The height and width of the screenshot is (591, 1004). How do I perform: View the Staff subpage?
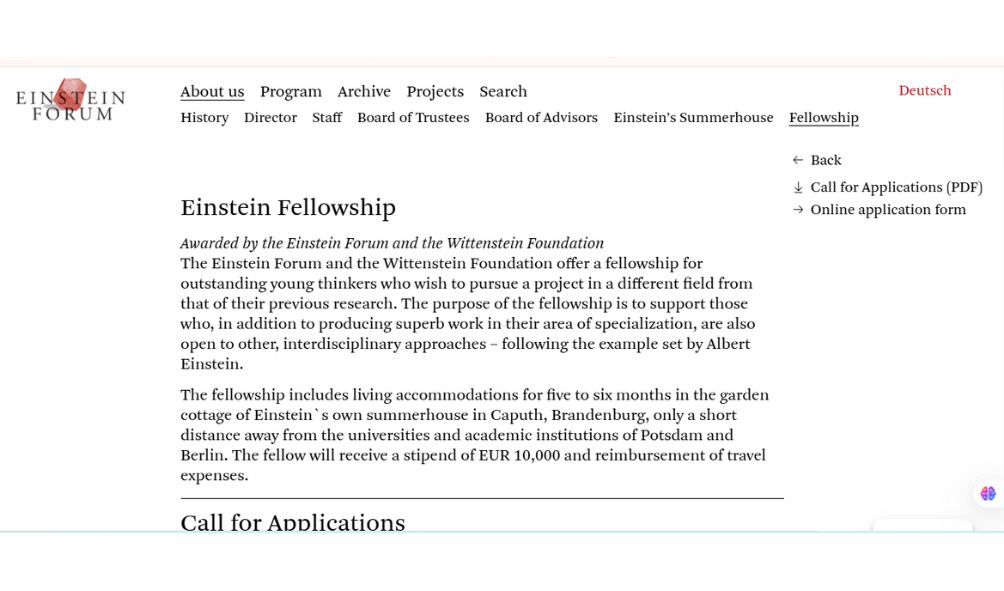(327, 118)
